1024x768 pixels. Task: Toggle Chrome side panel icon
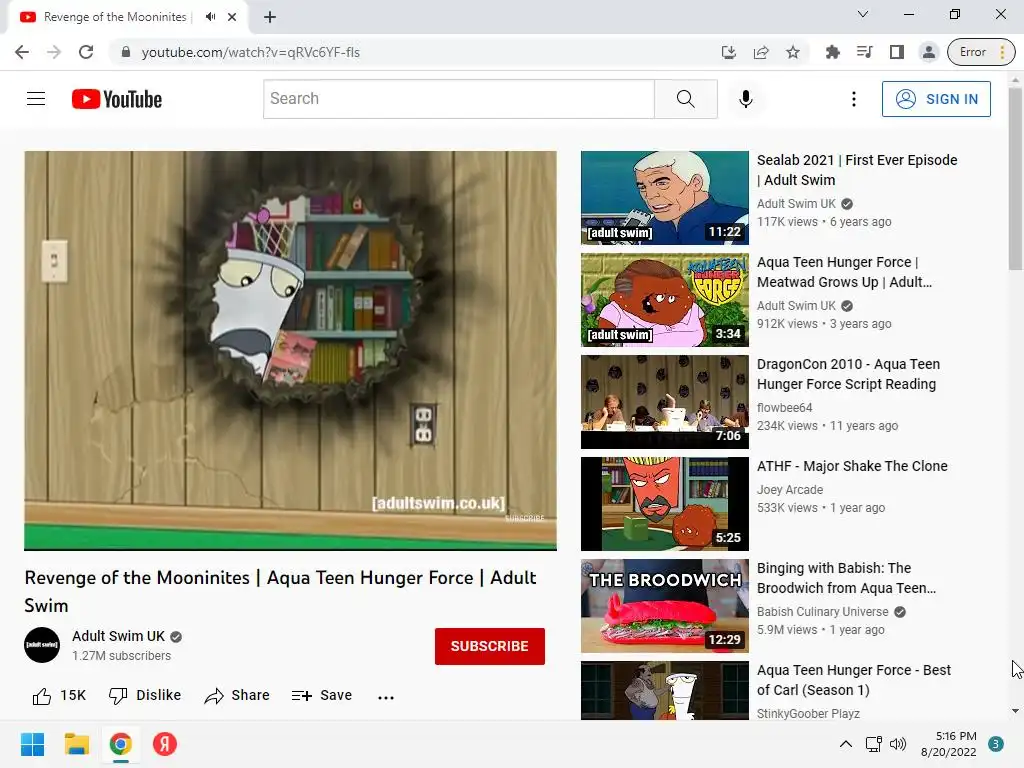coord(897,52)
